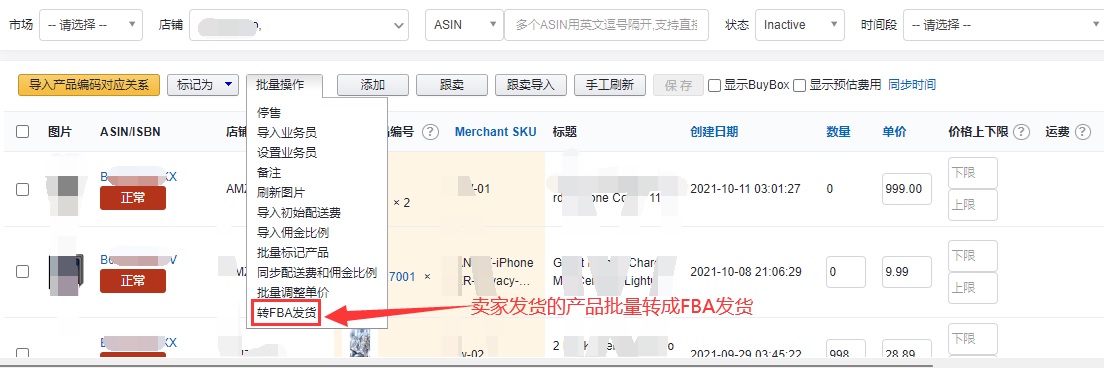The image size is (1104, 368).
Task: Click the 导入产品编码对应关系 button
Action: (89, 85)
